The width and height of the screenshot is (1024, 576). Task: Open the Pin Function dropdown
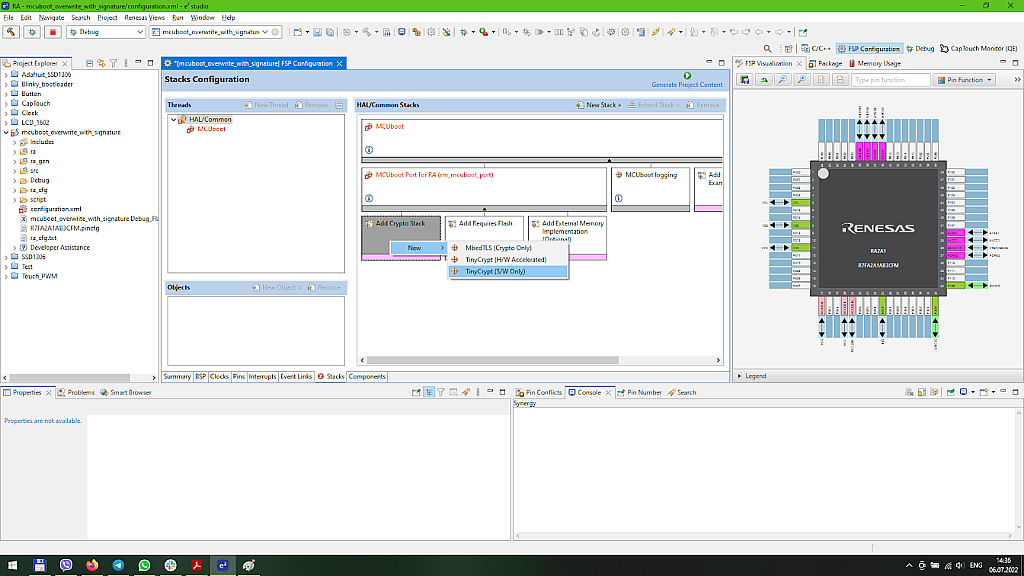click(964, 80)
